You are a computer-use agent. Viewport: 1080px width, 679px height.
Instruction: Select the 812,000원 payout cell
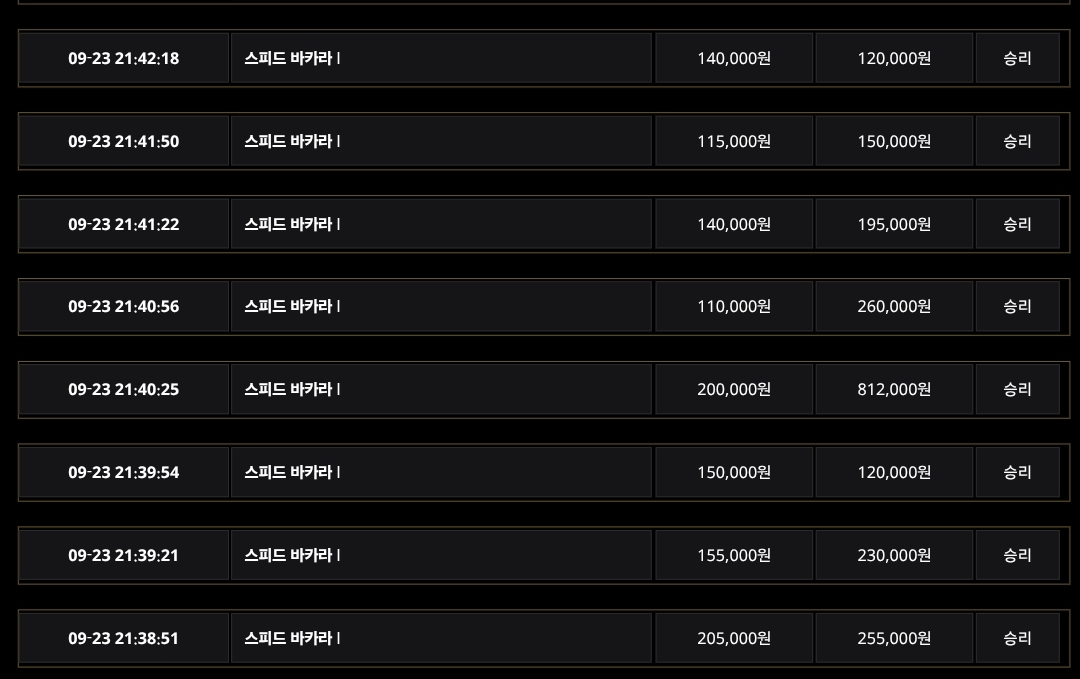(x=894, y=389)
